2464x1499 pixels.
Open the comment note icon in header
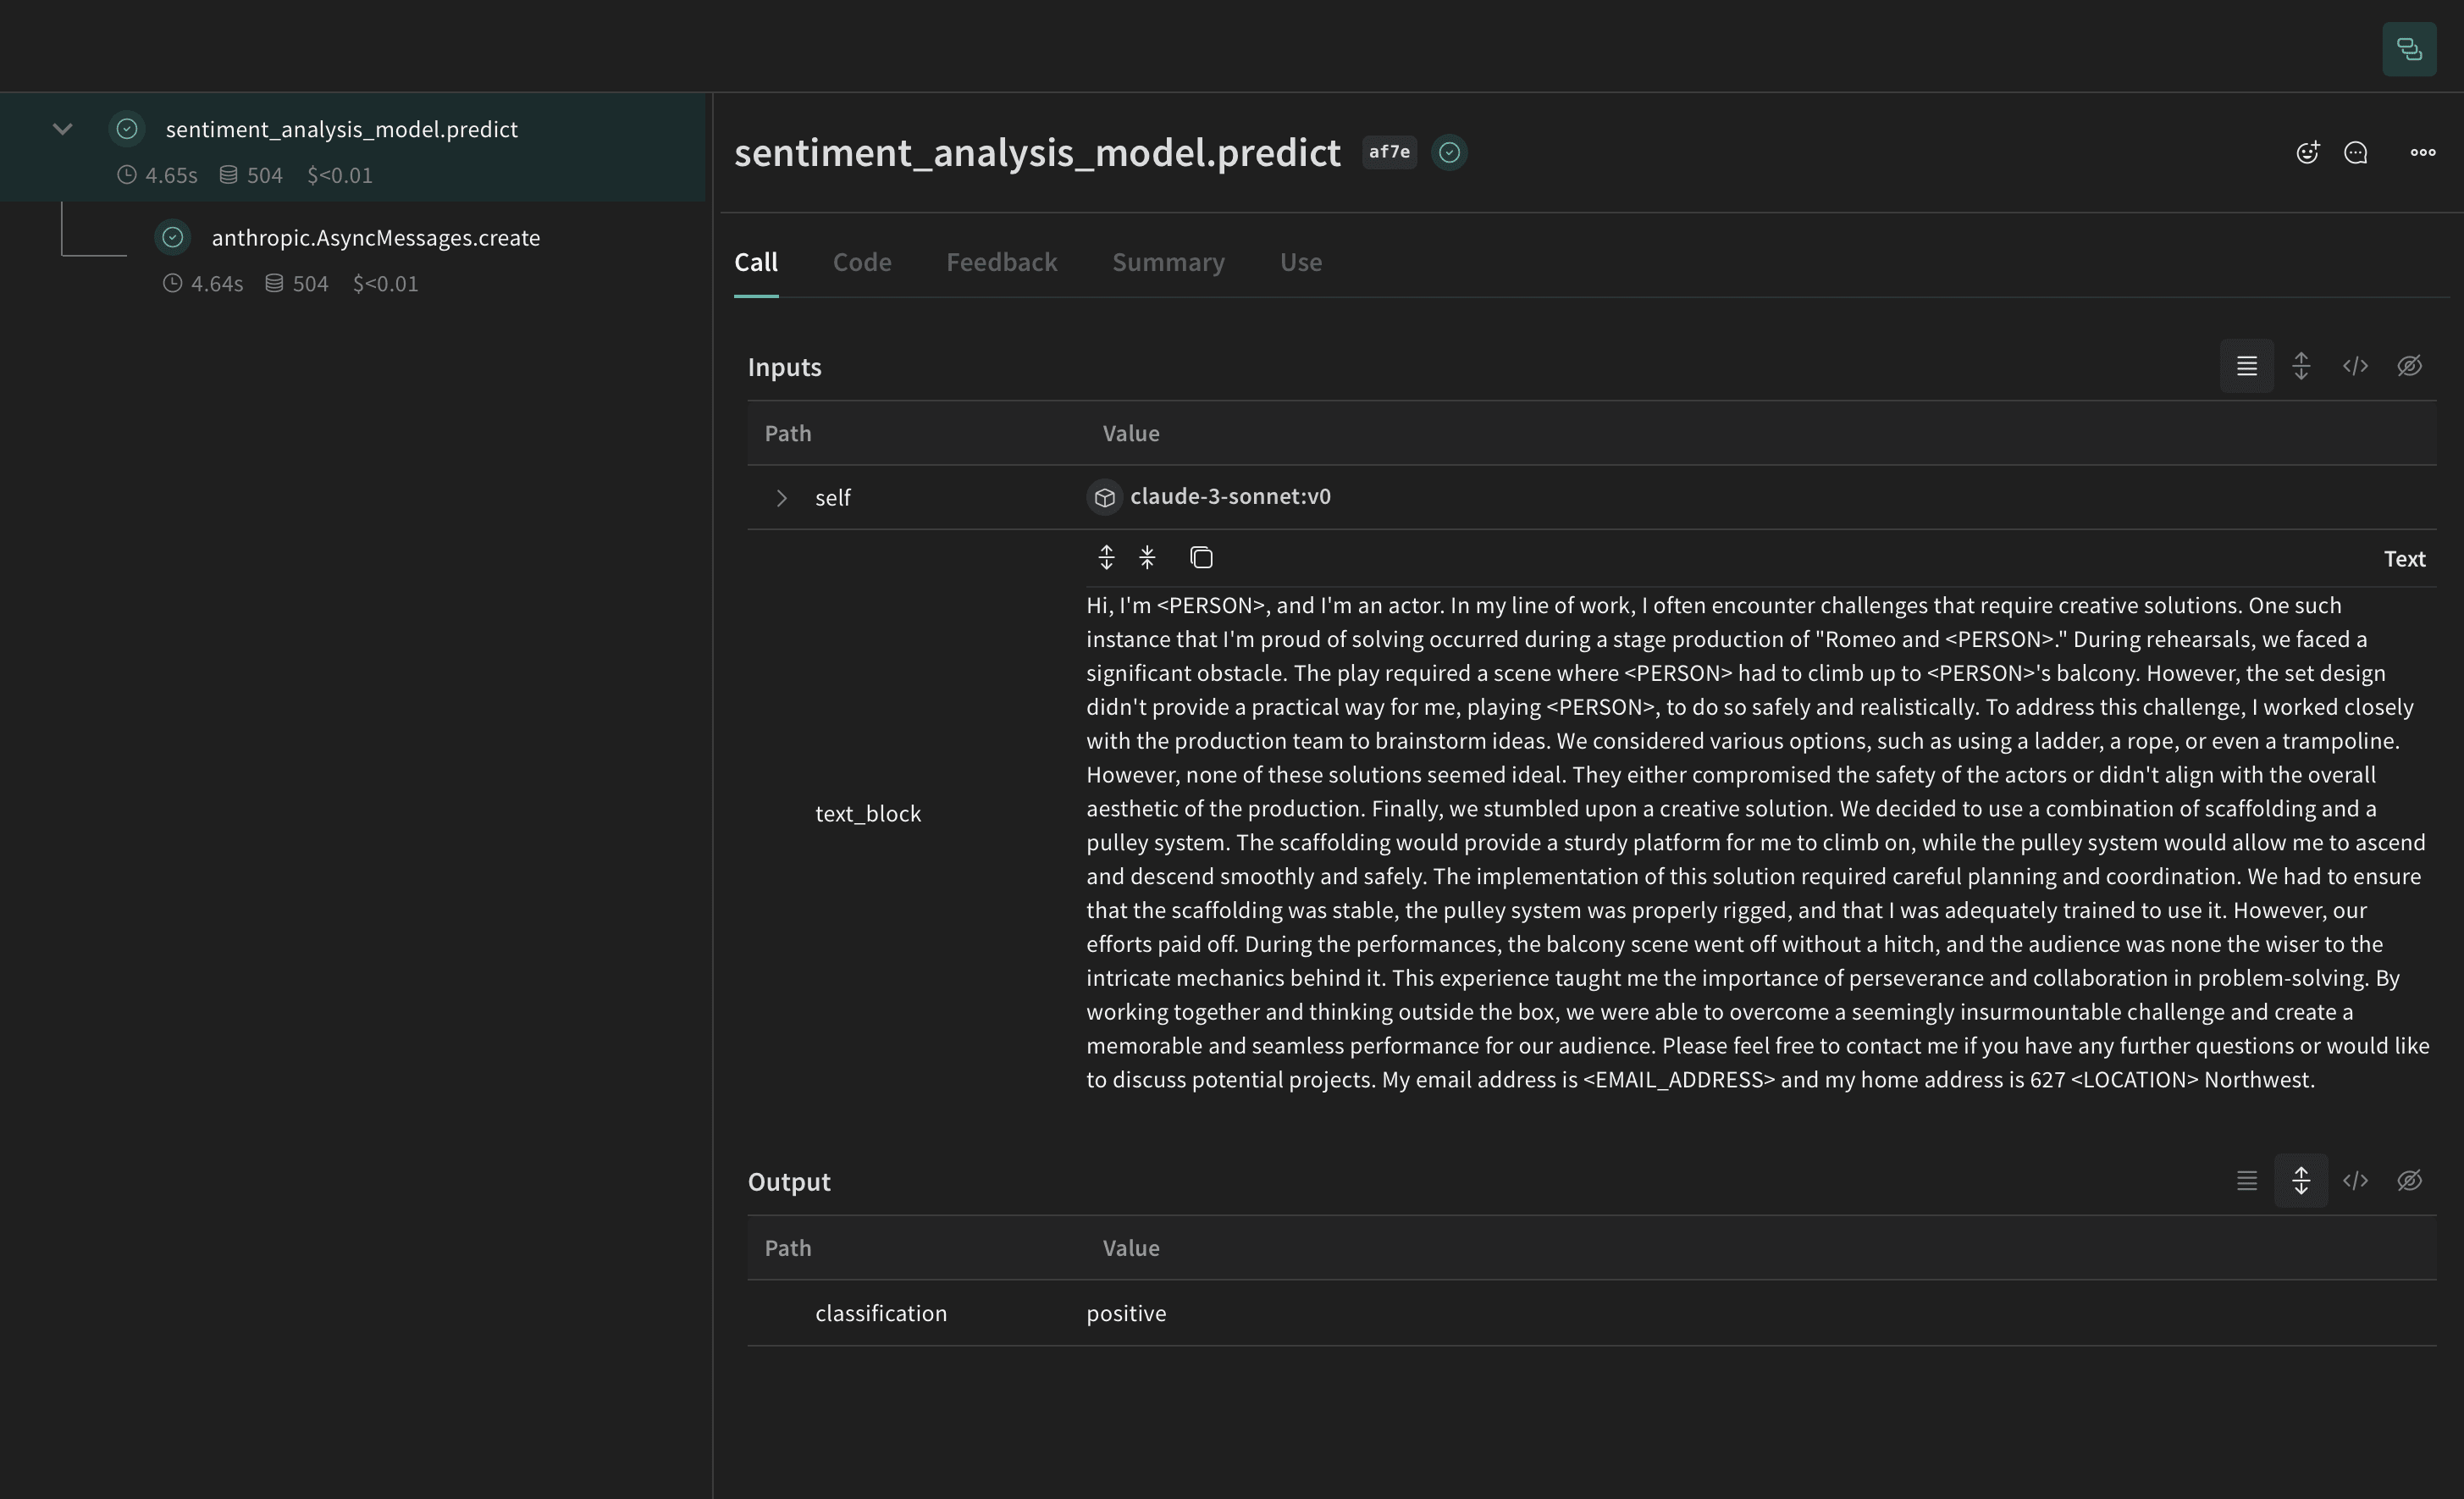click(2356, 152)
